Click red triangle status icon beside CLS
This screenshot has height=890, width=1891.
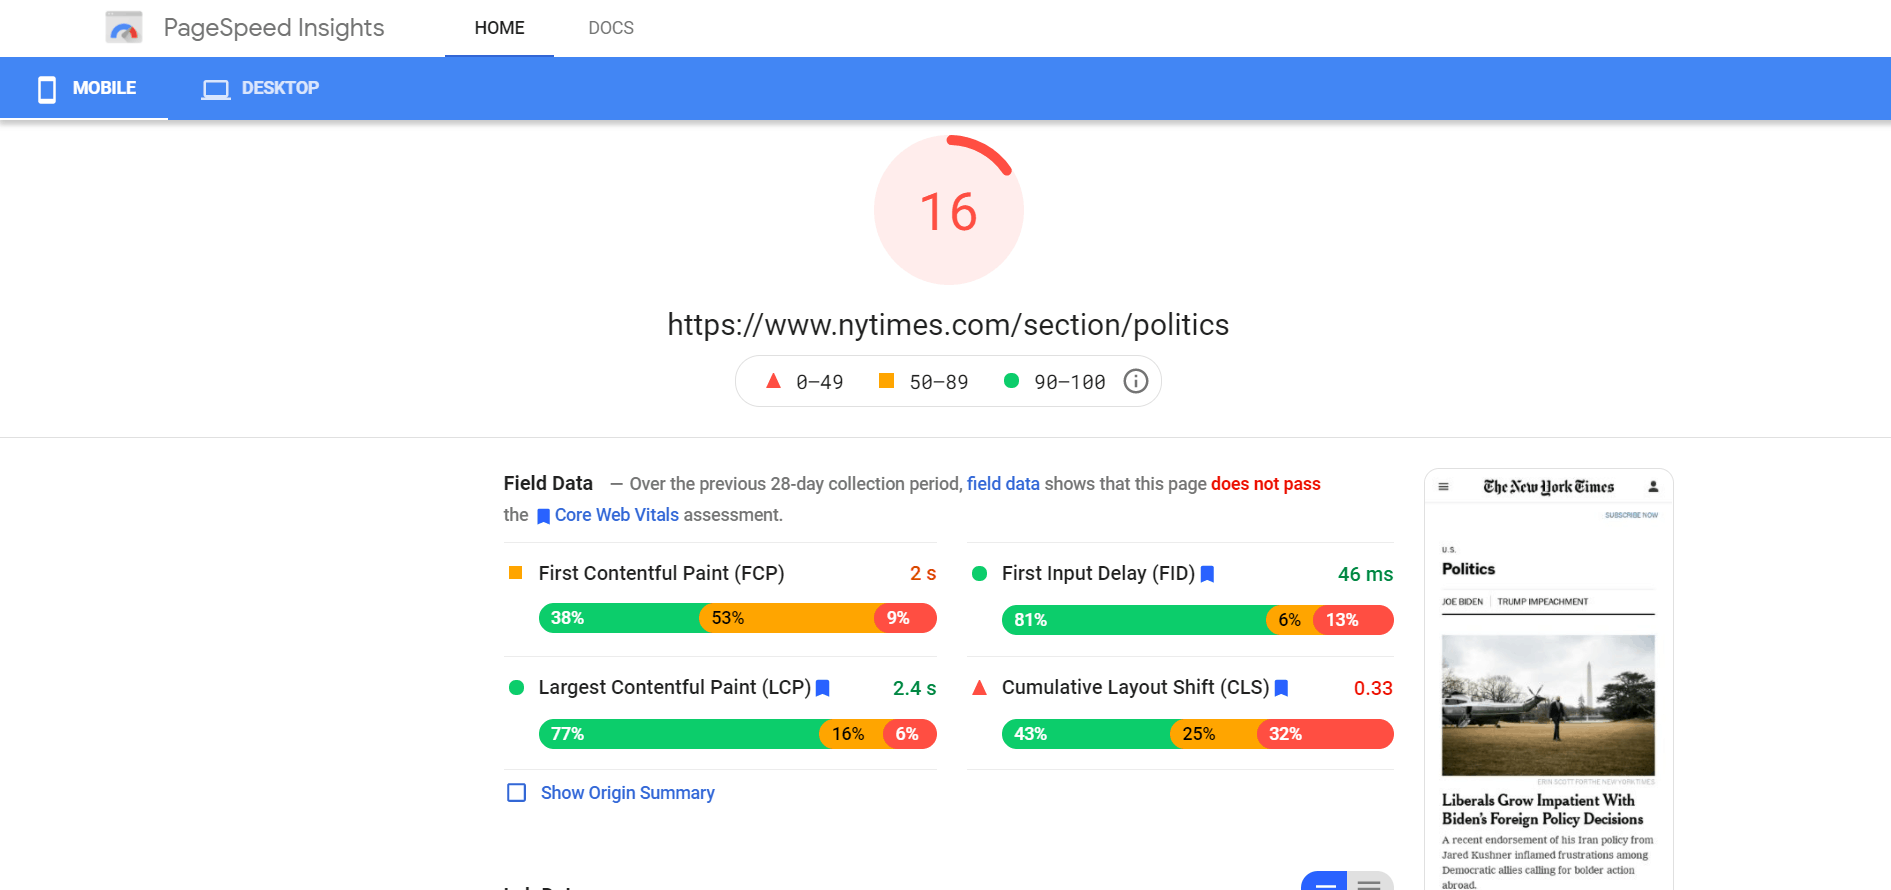click(x=980, y=687)
